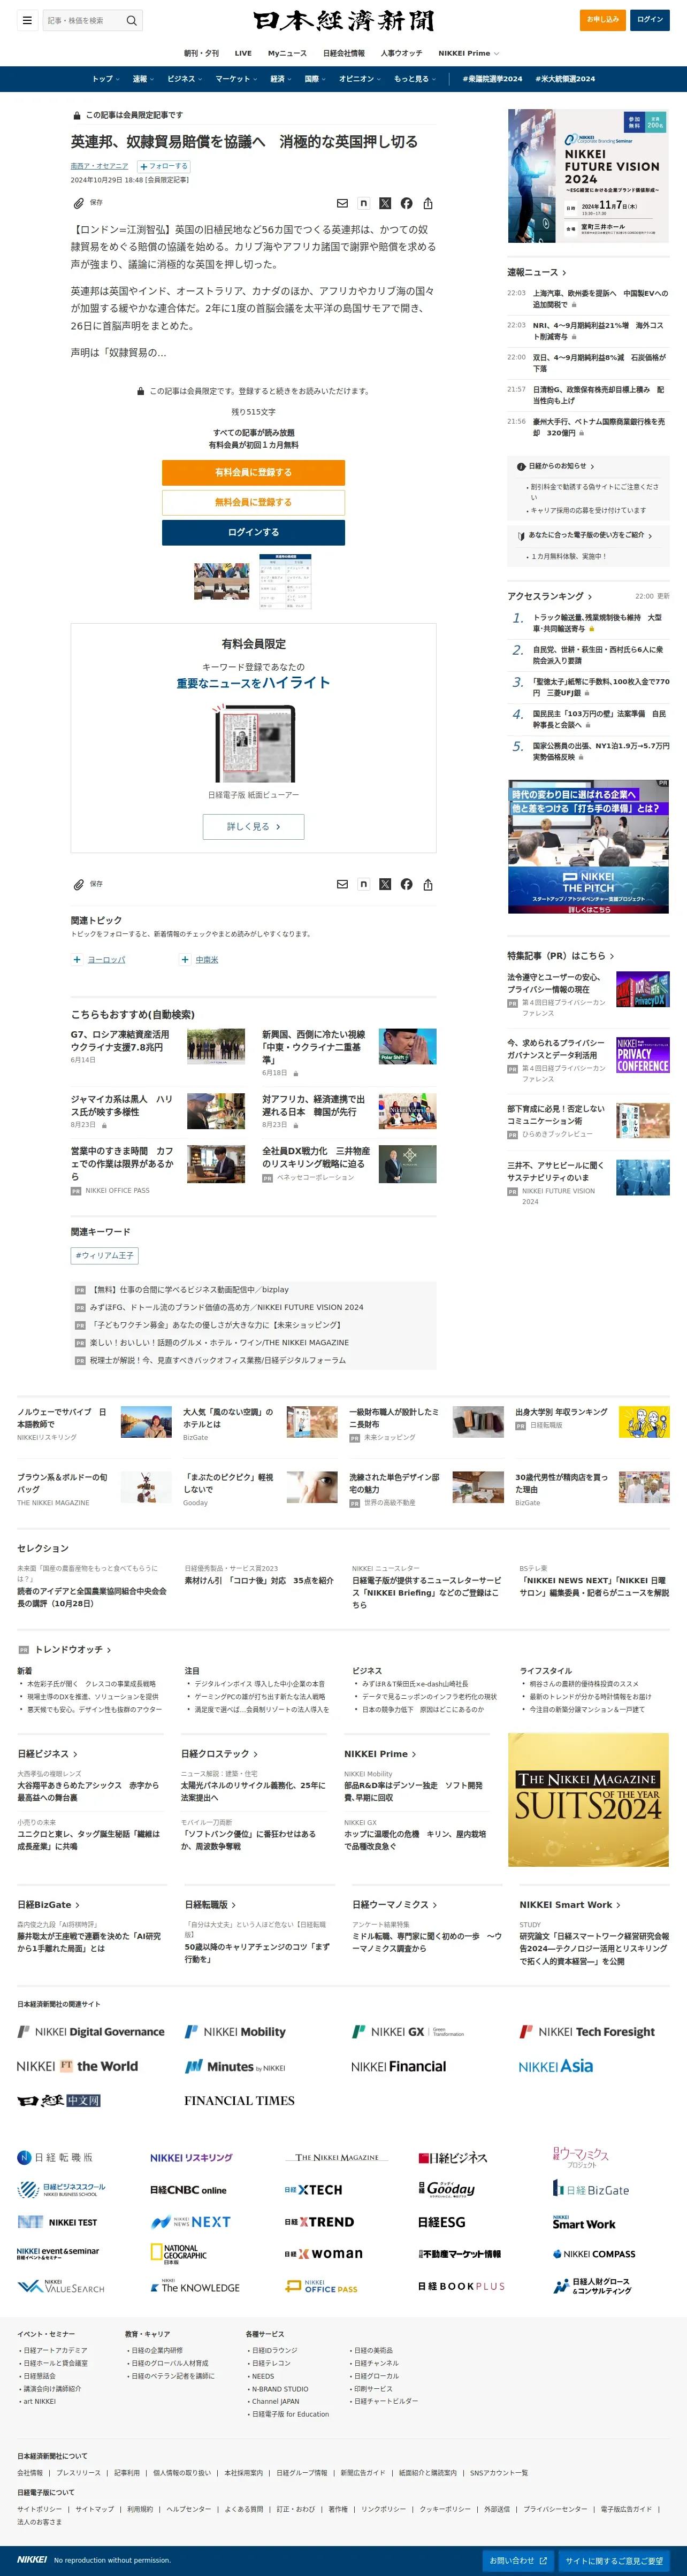Open the NIKKEI GX logo link
The width and height of the screenshot is (687, 2576).
tap(408, 2031)
